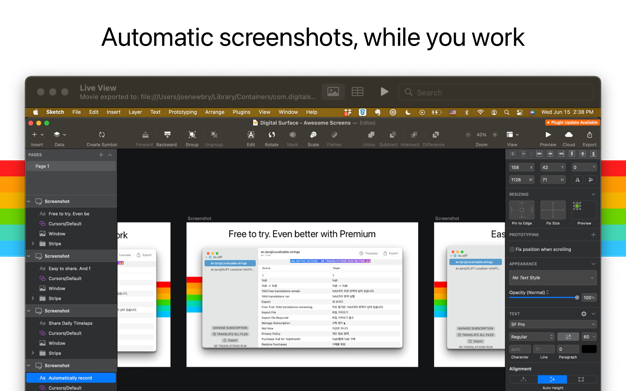Open the Cloud icon in toolbar
The image size is (626, 391).
click(x=569, y=135)
